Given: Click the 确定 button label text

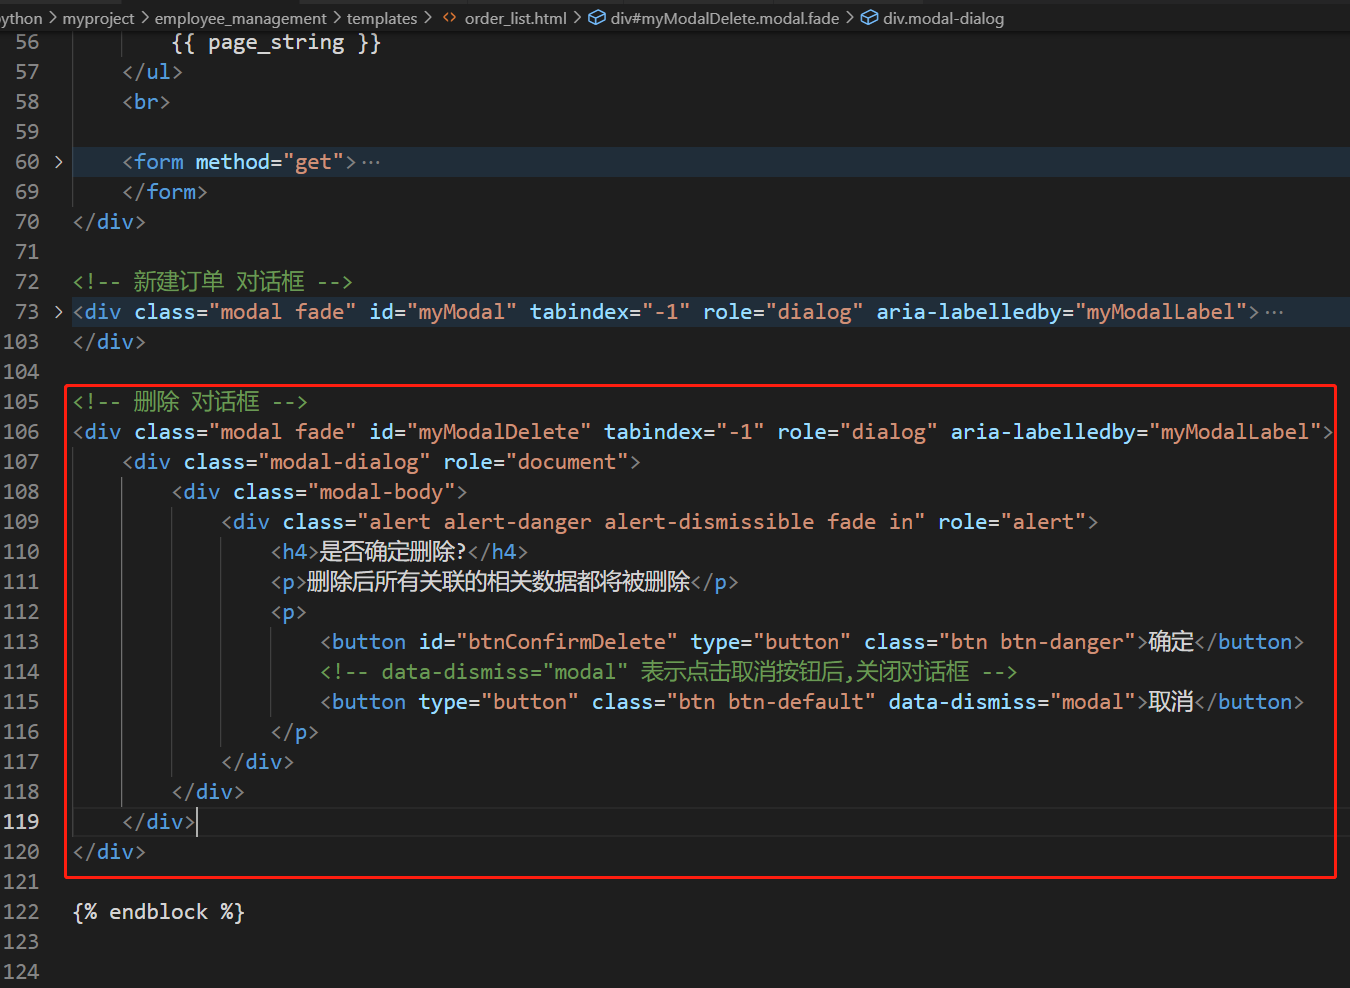Looking at the screenshot, I should (1171, 642).
